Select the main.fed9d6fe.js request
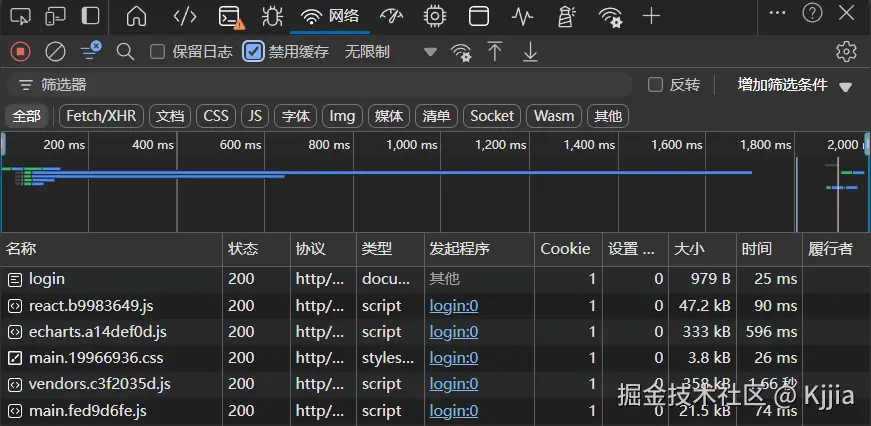Screen dimensions: 871x426 coord(436,411)
